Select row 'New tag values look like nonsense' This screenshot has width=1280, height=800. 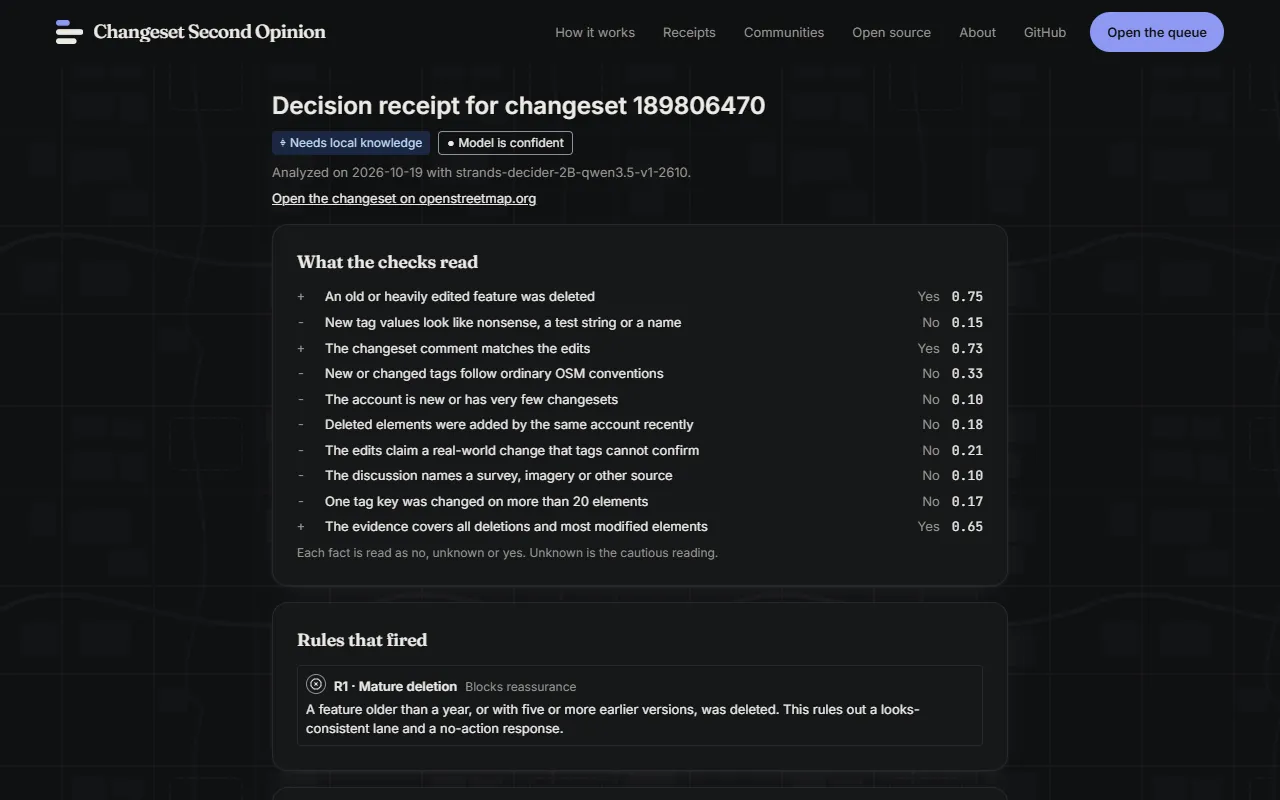pos(640,322)
